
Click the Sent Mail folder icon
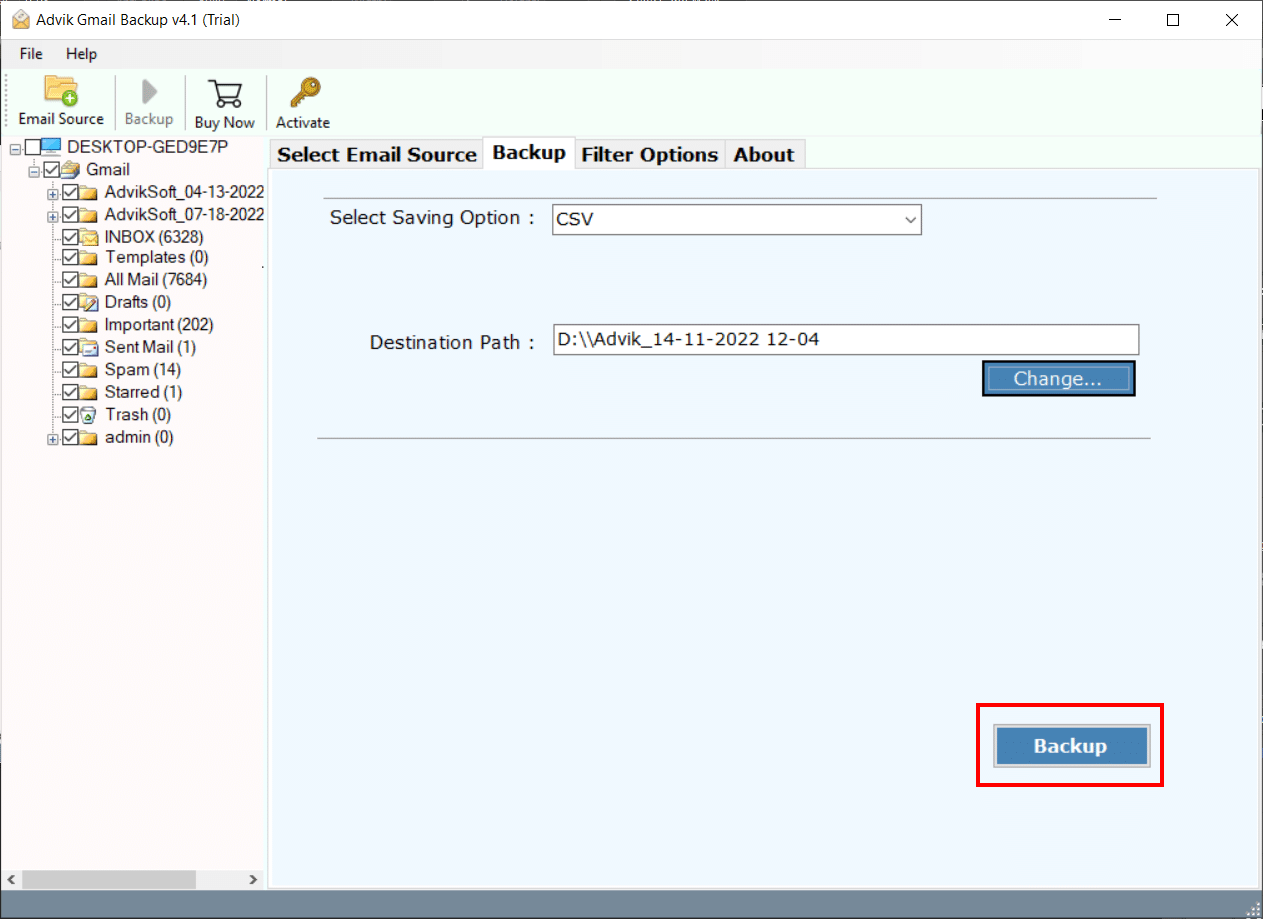(89, 347)
